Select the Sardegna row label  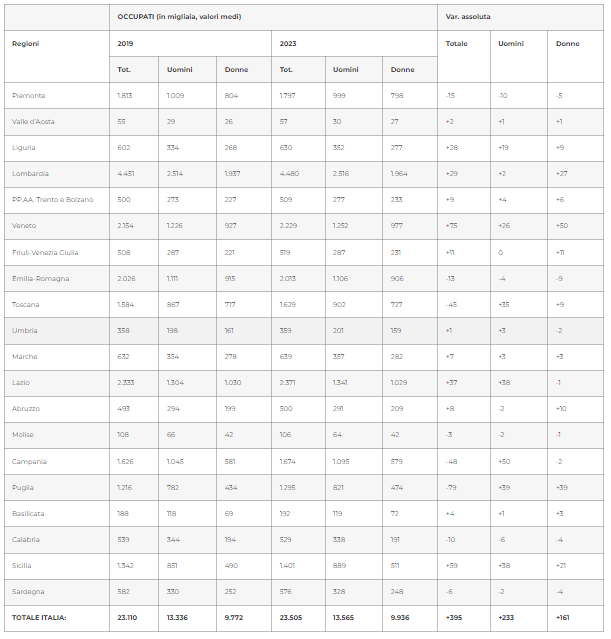(30, 592)
